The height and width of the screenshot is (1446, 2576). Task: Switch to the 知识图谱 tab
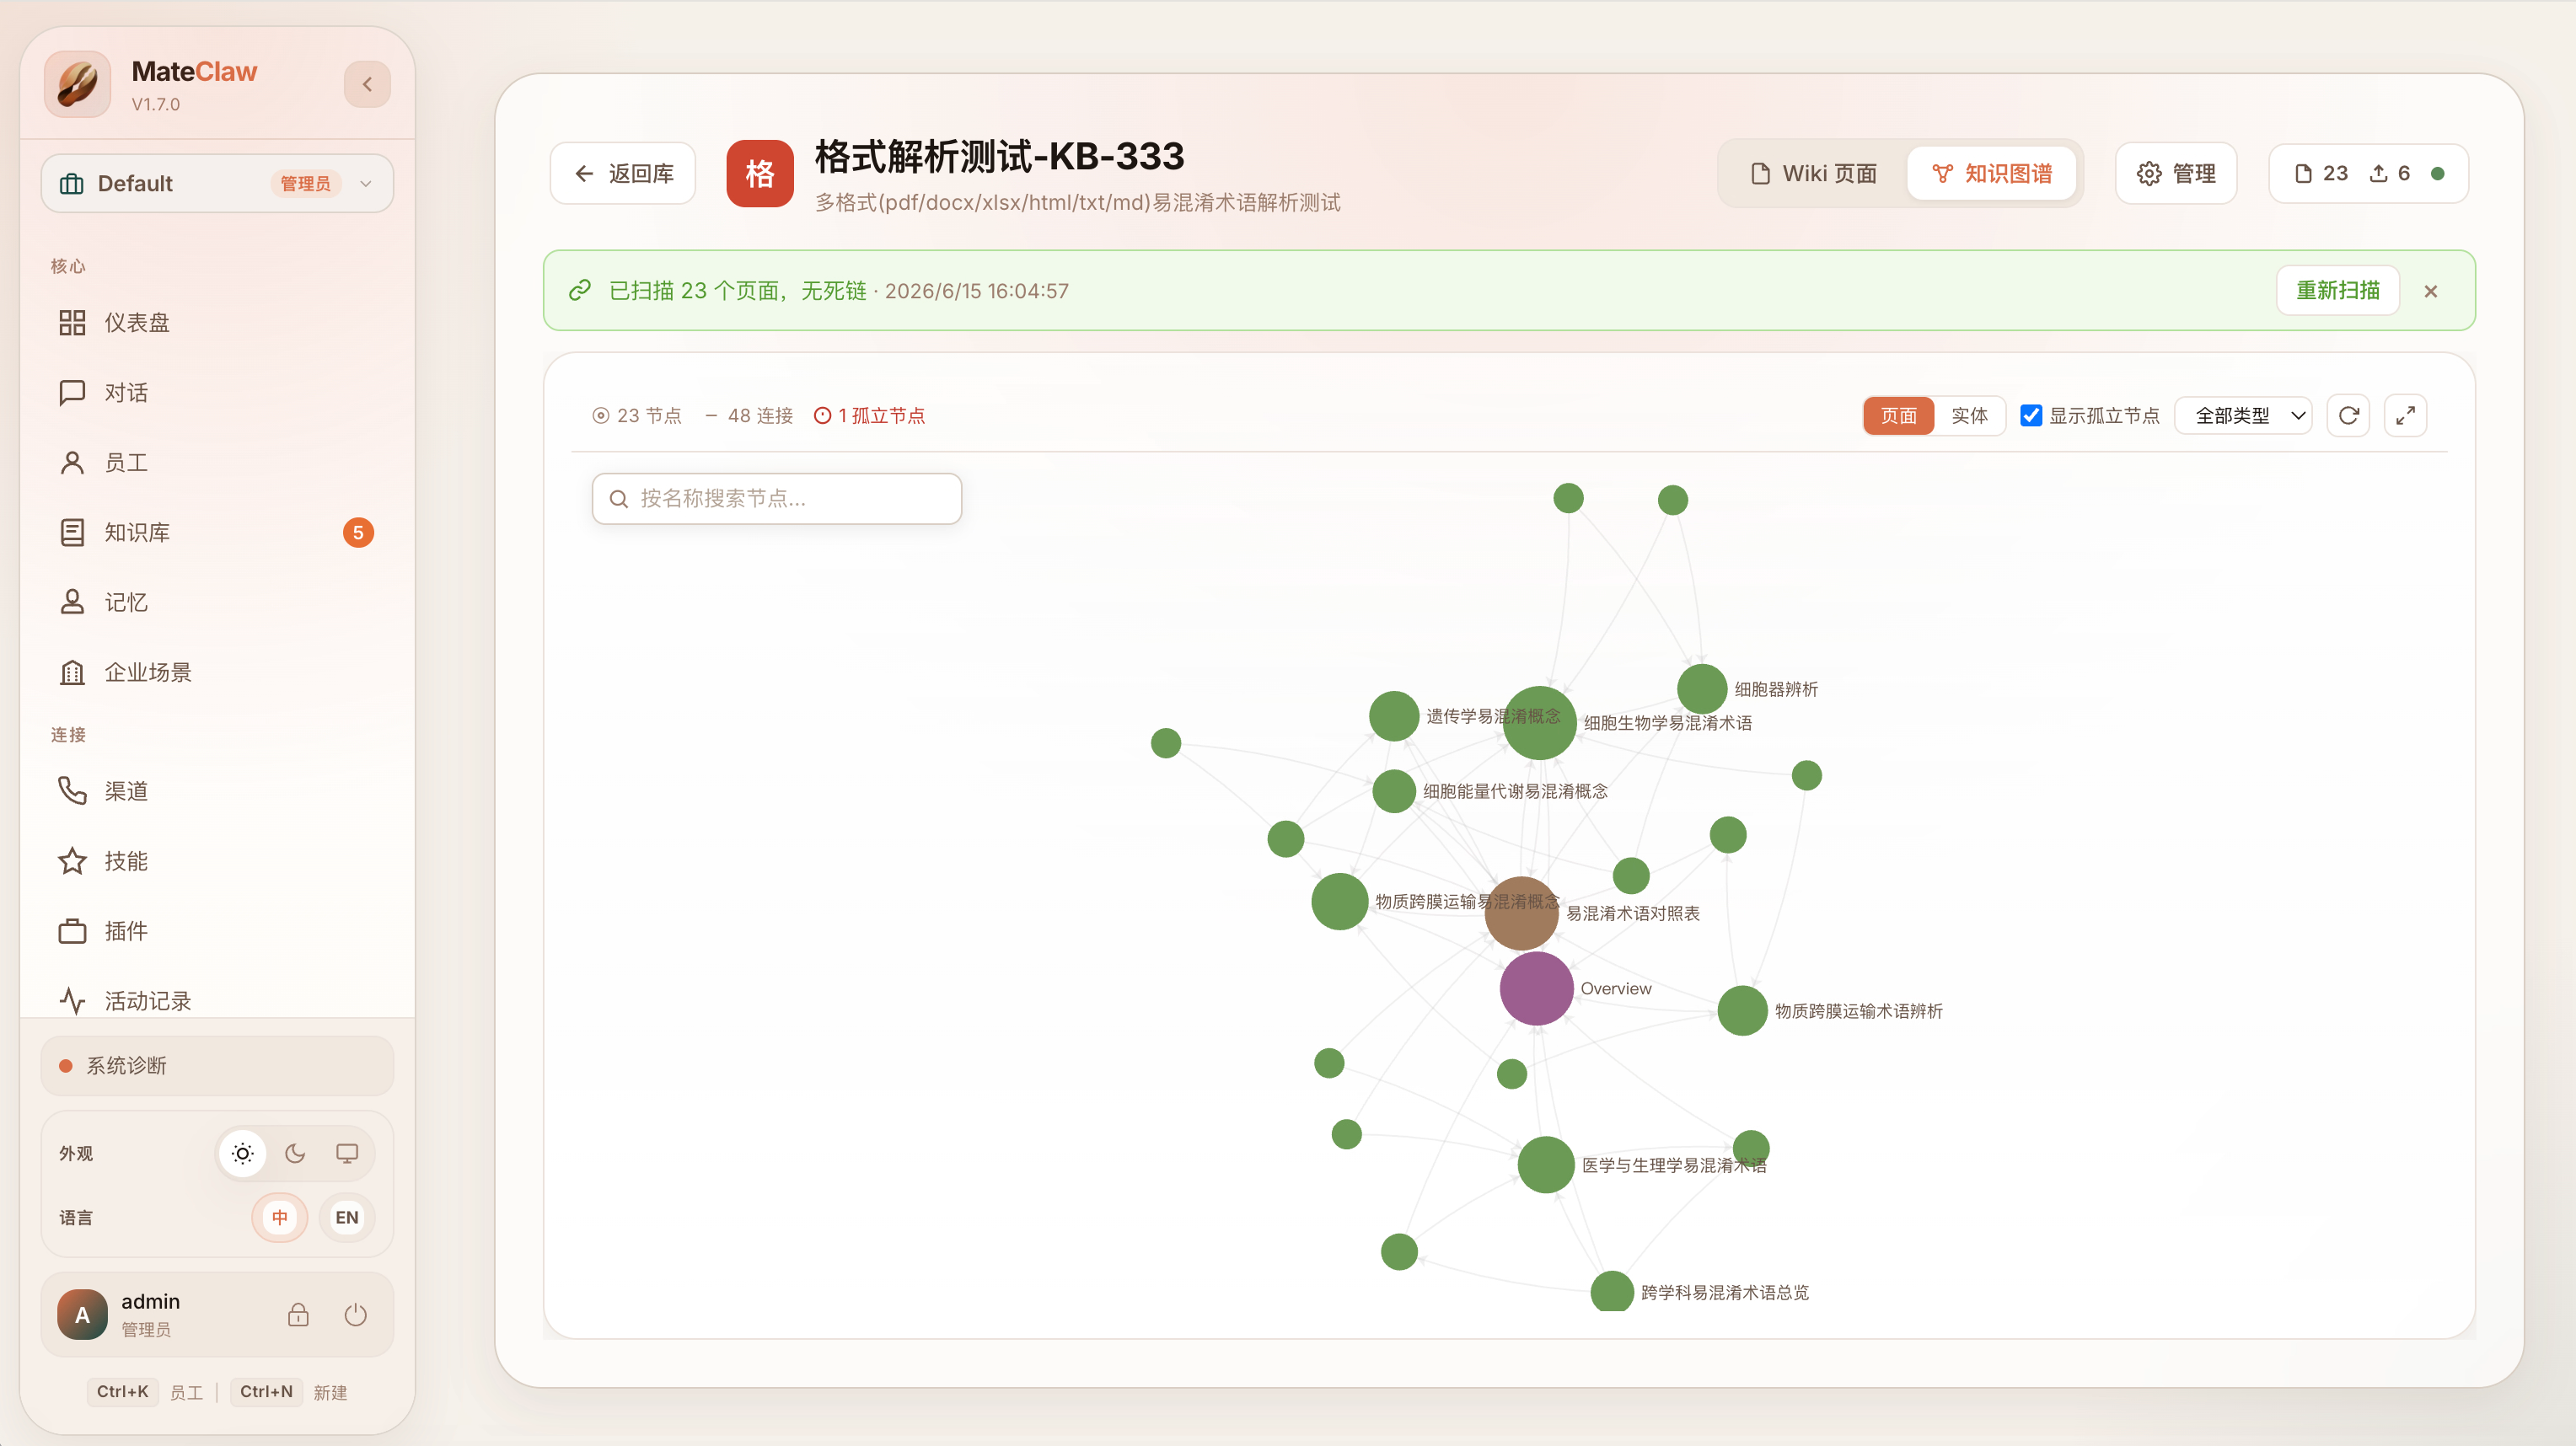(x=1992, y=173)
